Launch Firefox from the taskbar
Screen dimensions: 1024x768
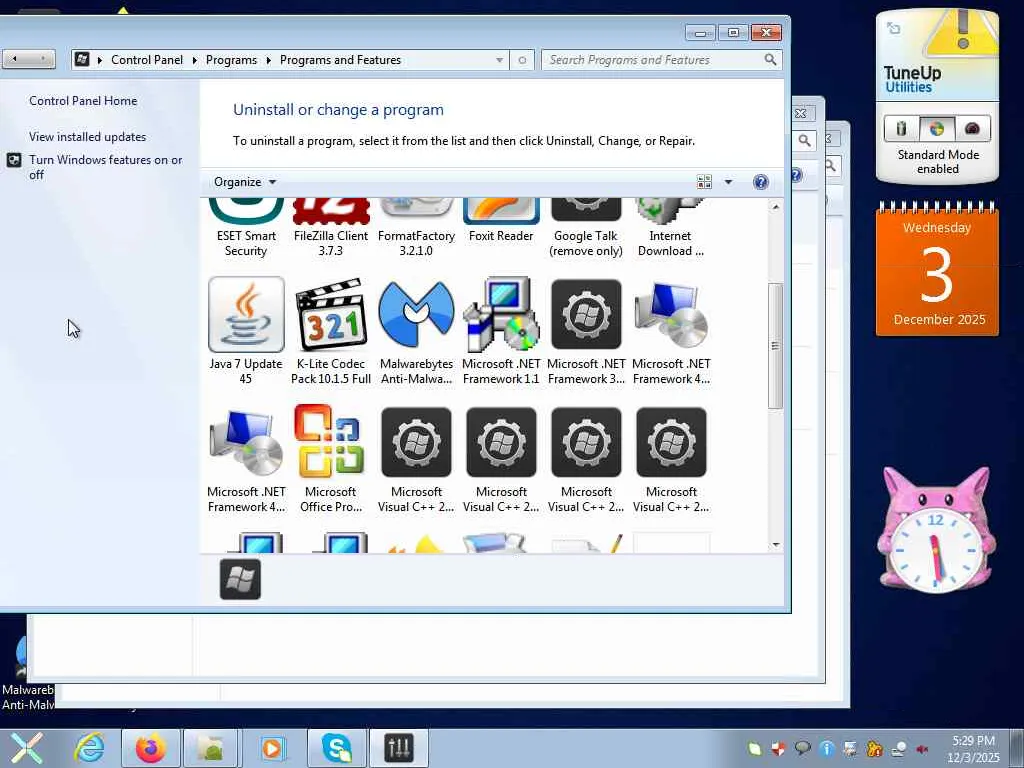tap(151, 748)
